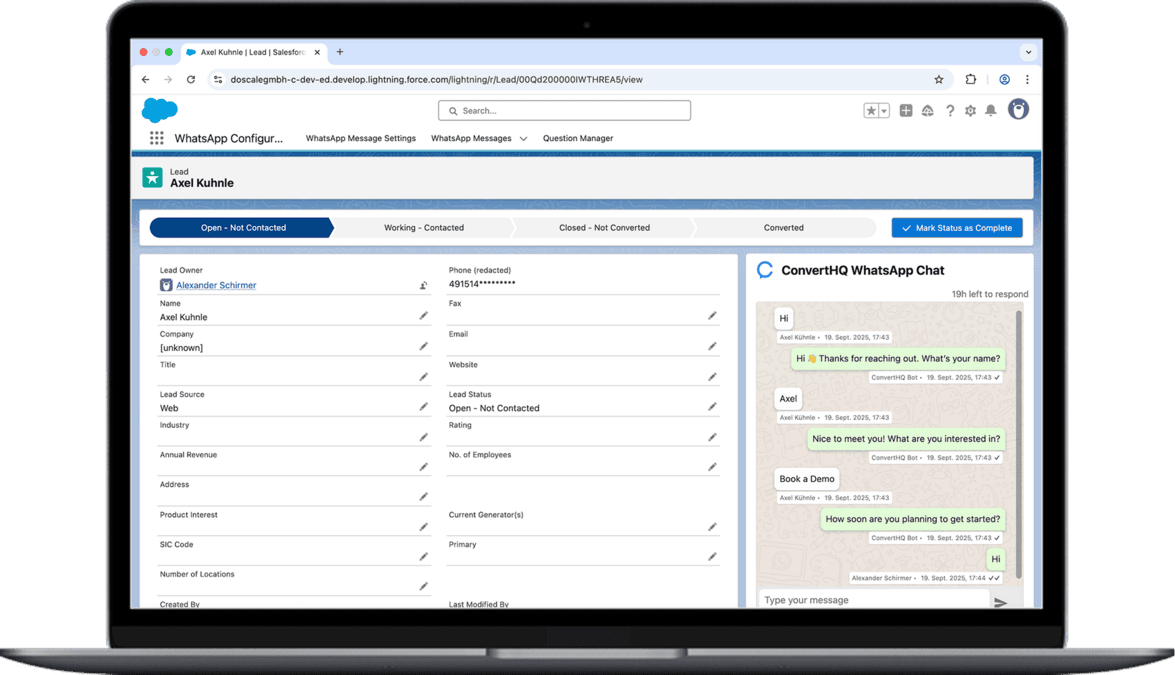This screenshot has height=675, width=1175.
Task: Reload the page
Action: 191,79
